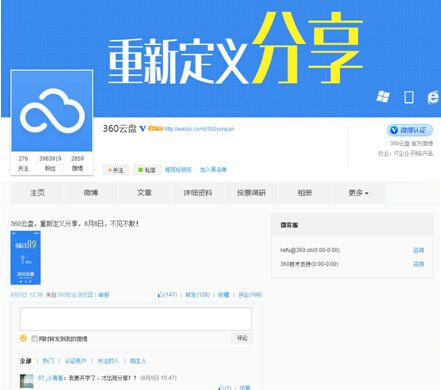This screenshot has height=390, width=441.
Task: Click the Windows logo icon in banner
Action: (x=383, y=97)
